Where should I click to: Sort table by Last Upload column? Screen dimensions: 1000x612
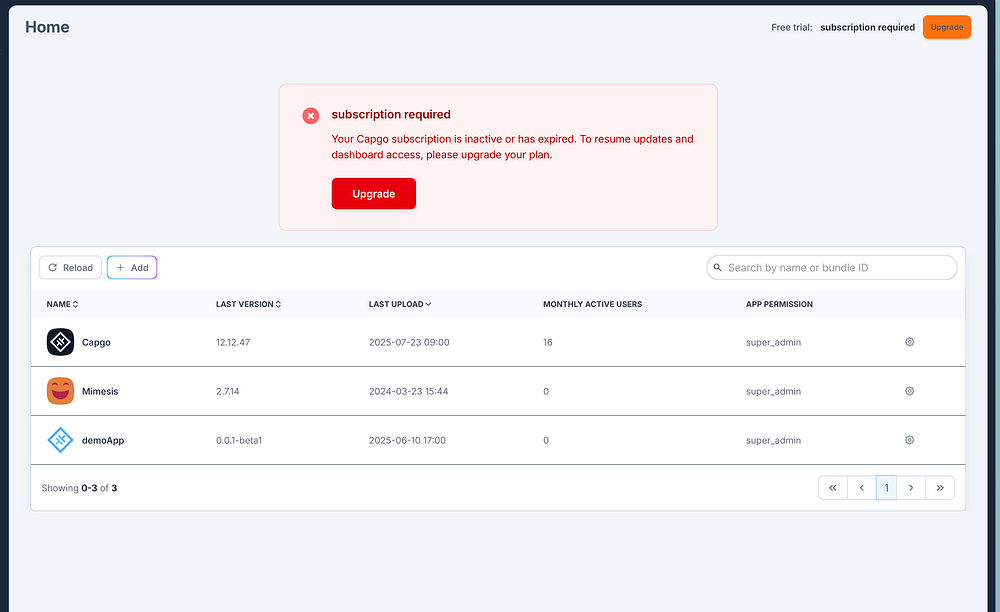pos(400,304)
